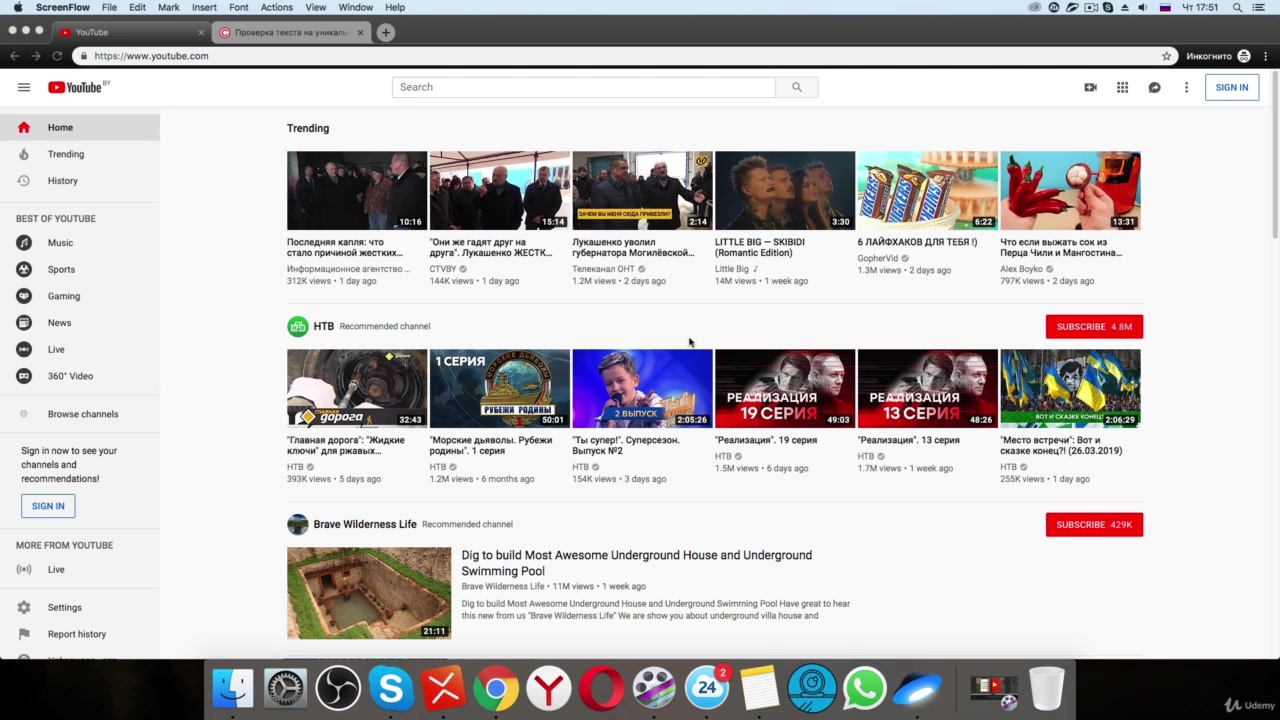Click the Gaming category icon
The height and width of the screenshot is (720, 1280).
click(24, 296)
